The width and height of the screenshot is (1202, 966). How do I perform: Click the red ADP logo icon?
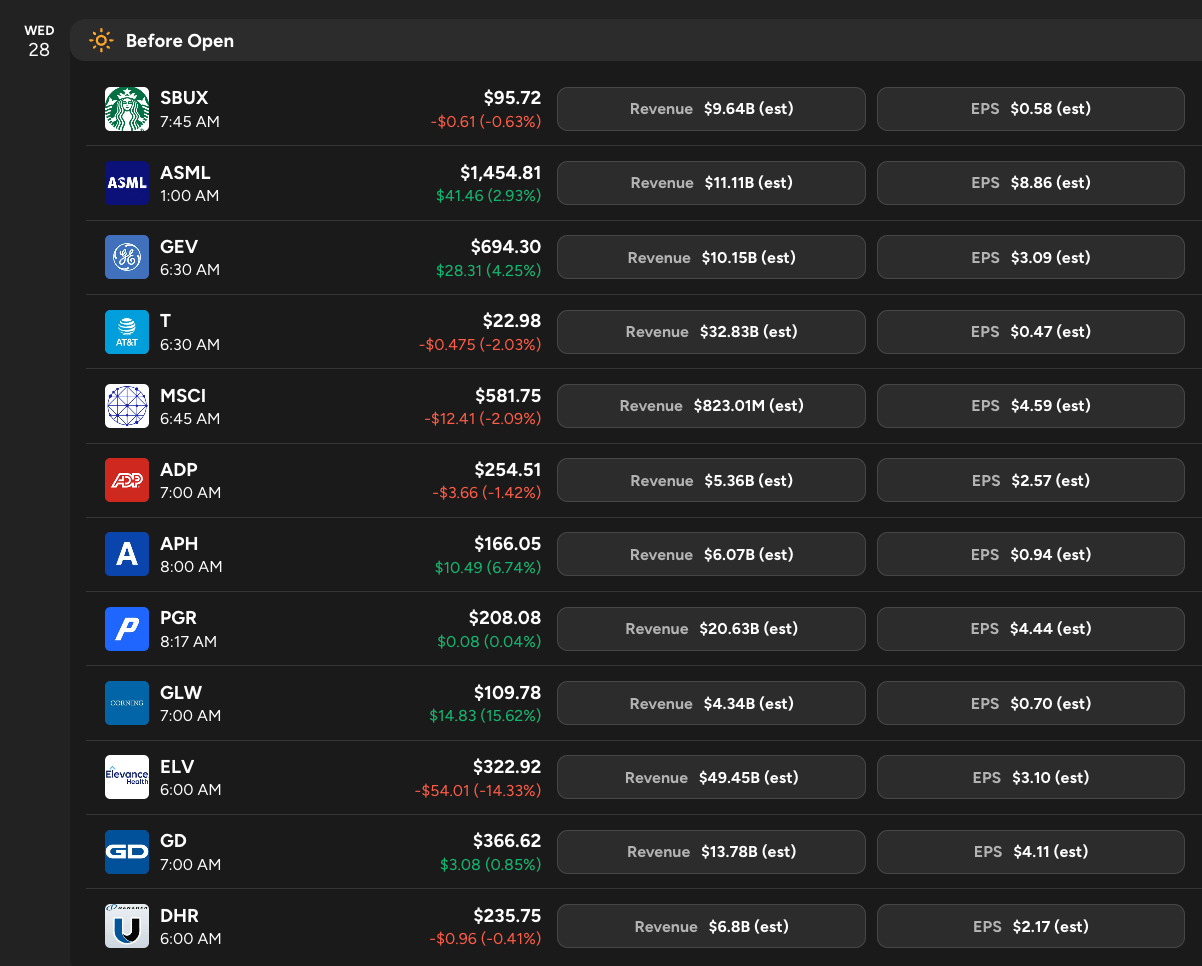pos(127,480)
